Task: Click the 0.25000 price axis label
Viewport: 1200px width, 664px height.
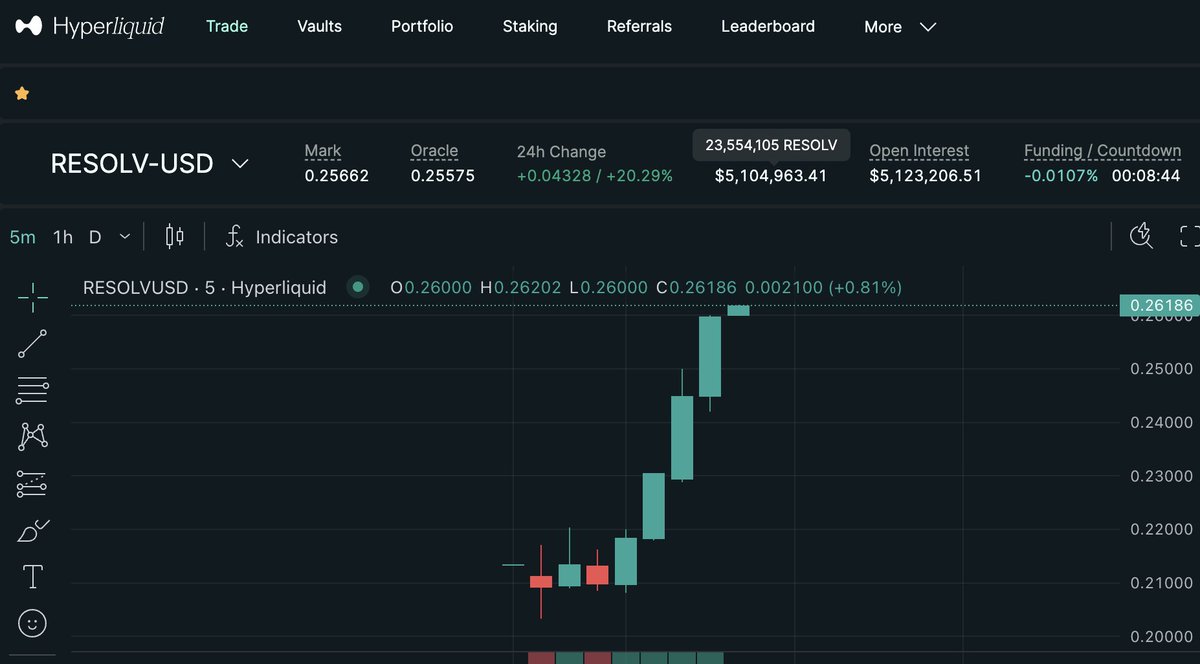Action: [x=1162, y=369]
